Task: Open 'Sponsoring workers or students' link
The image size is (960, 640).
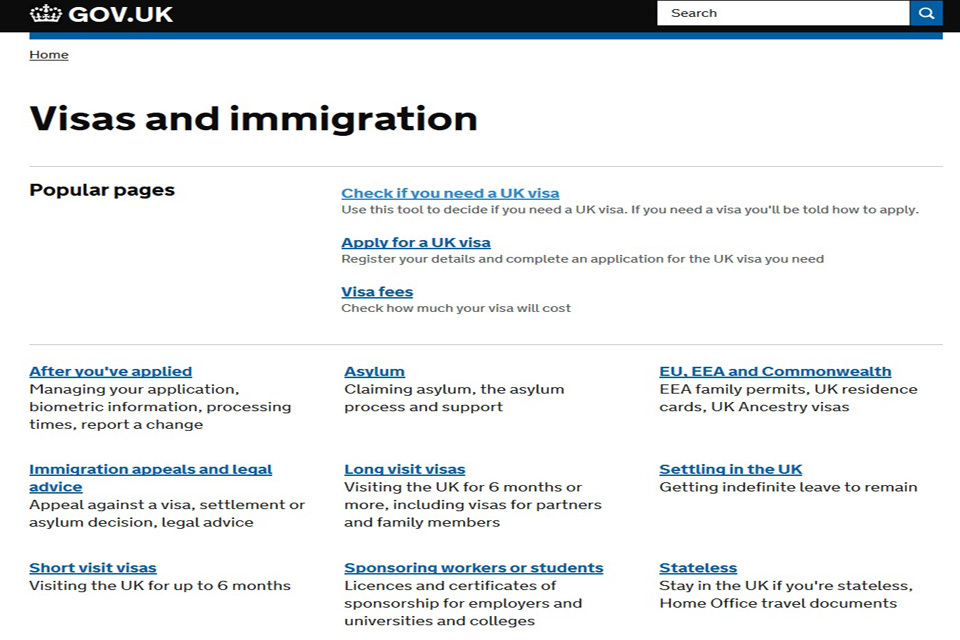Action: [x=473, y=568]
